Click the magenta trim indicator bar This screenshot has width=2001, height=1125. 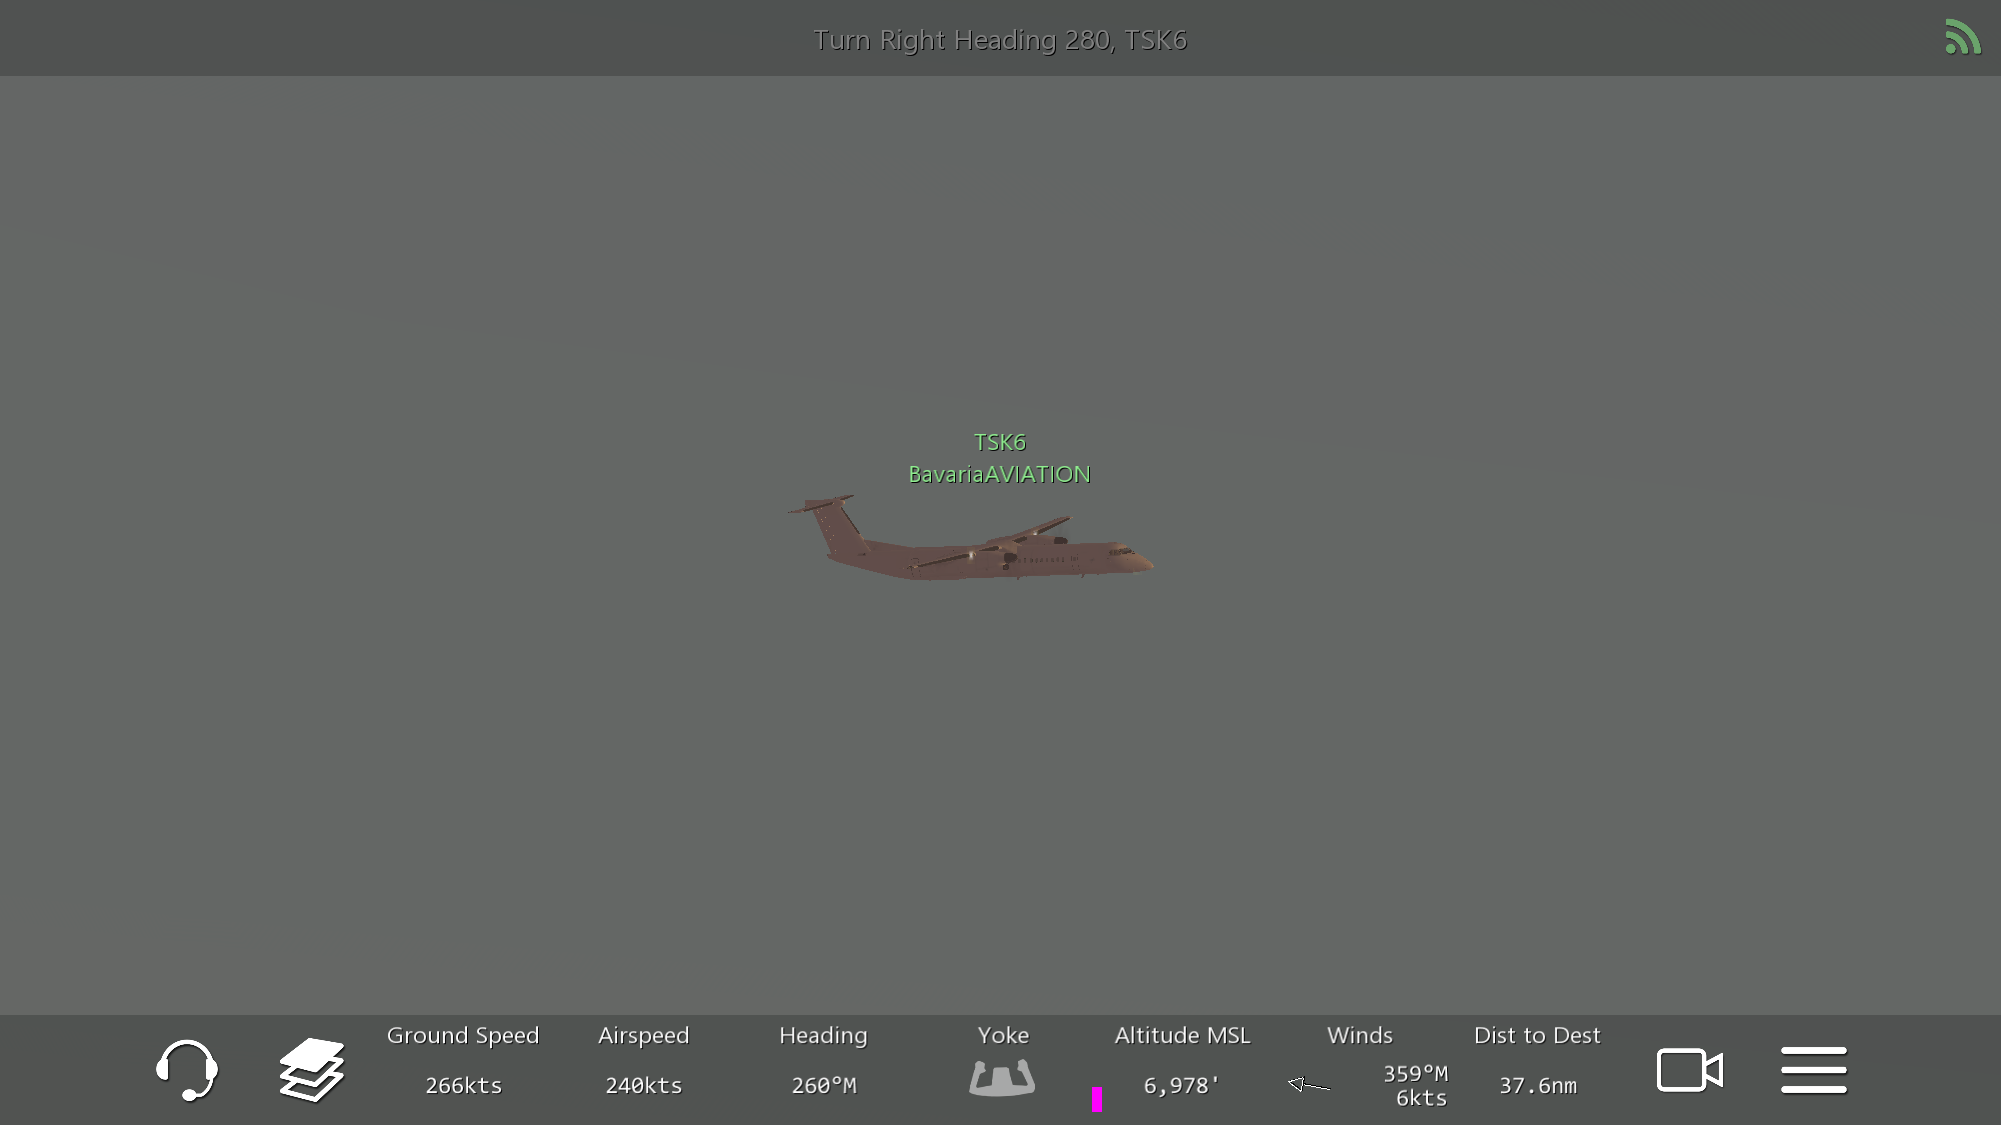click(x=1097, y=1099)
